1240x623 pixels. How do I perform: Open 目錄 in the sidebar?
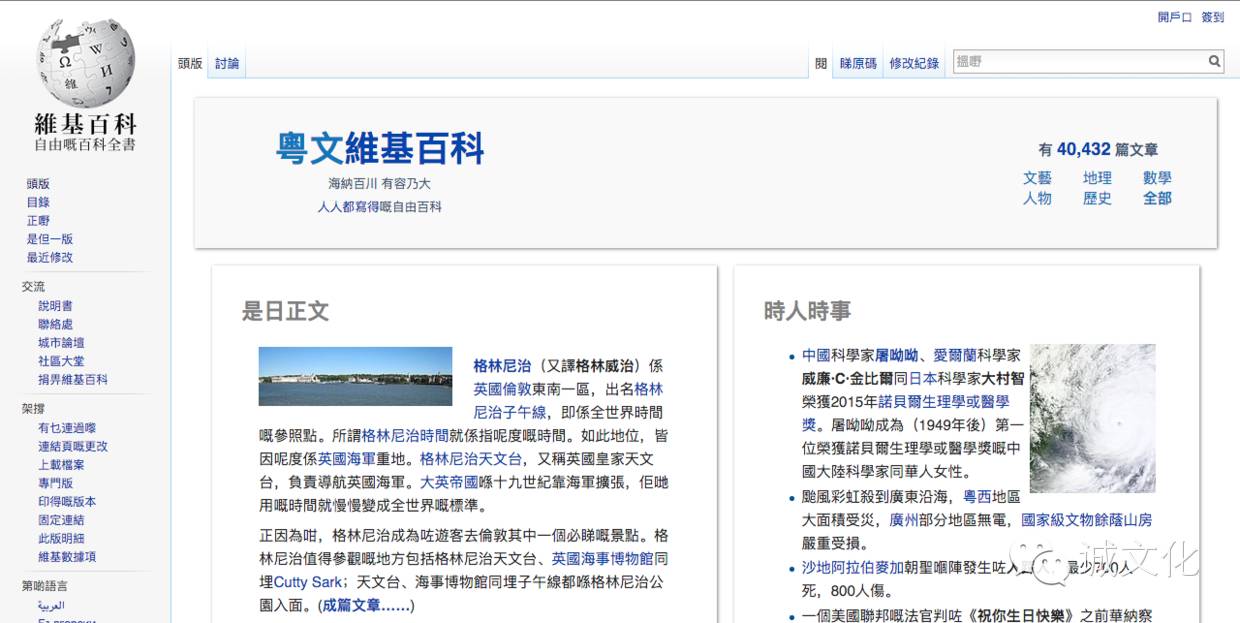point(38,202)
